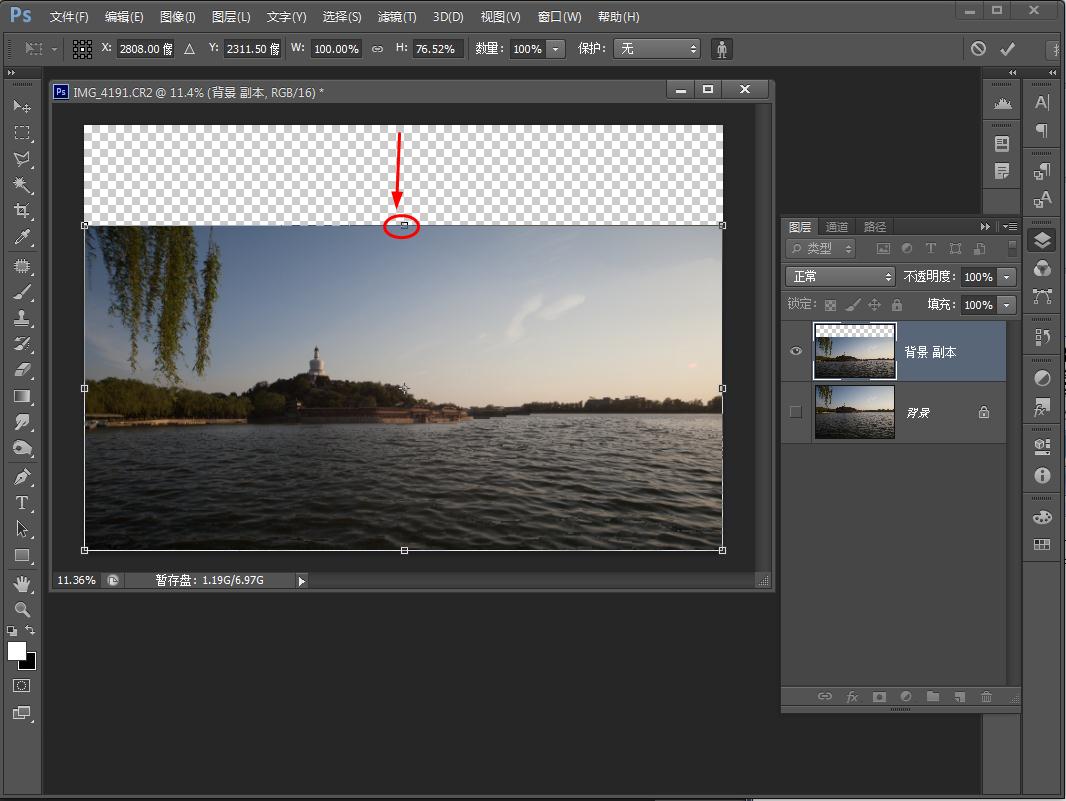
Task: Switch to the 通道 tab
Action: click(837, 227)
